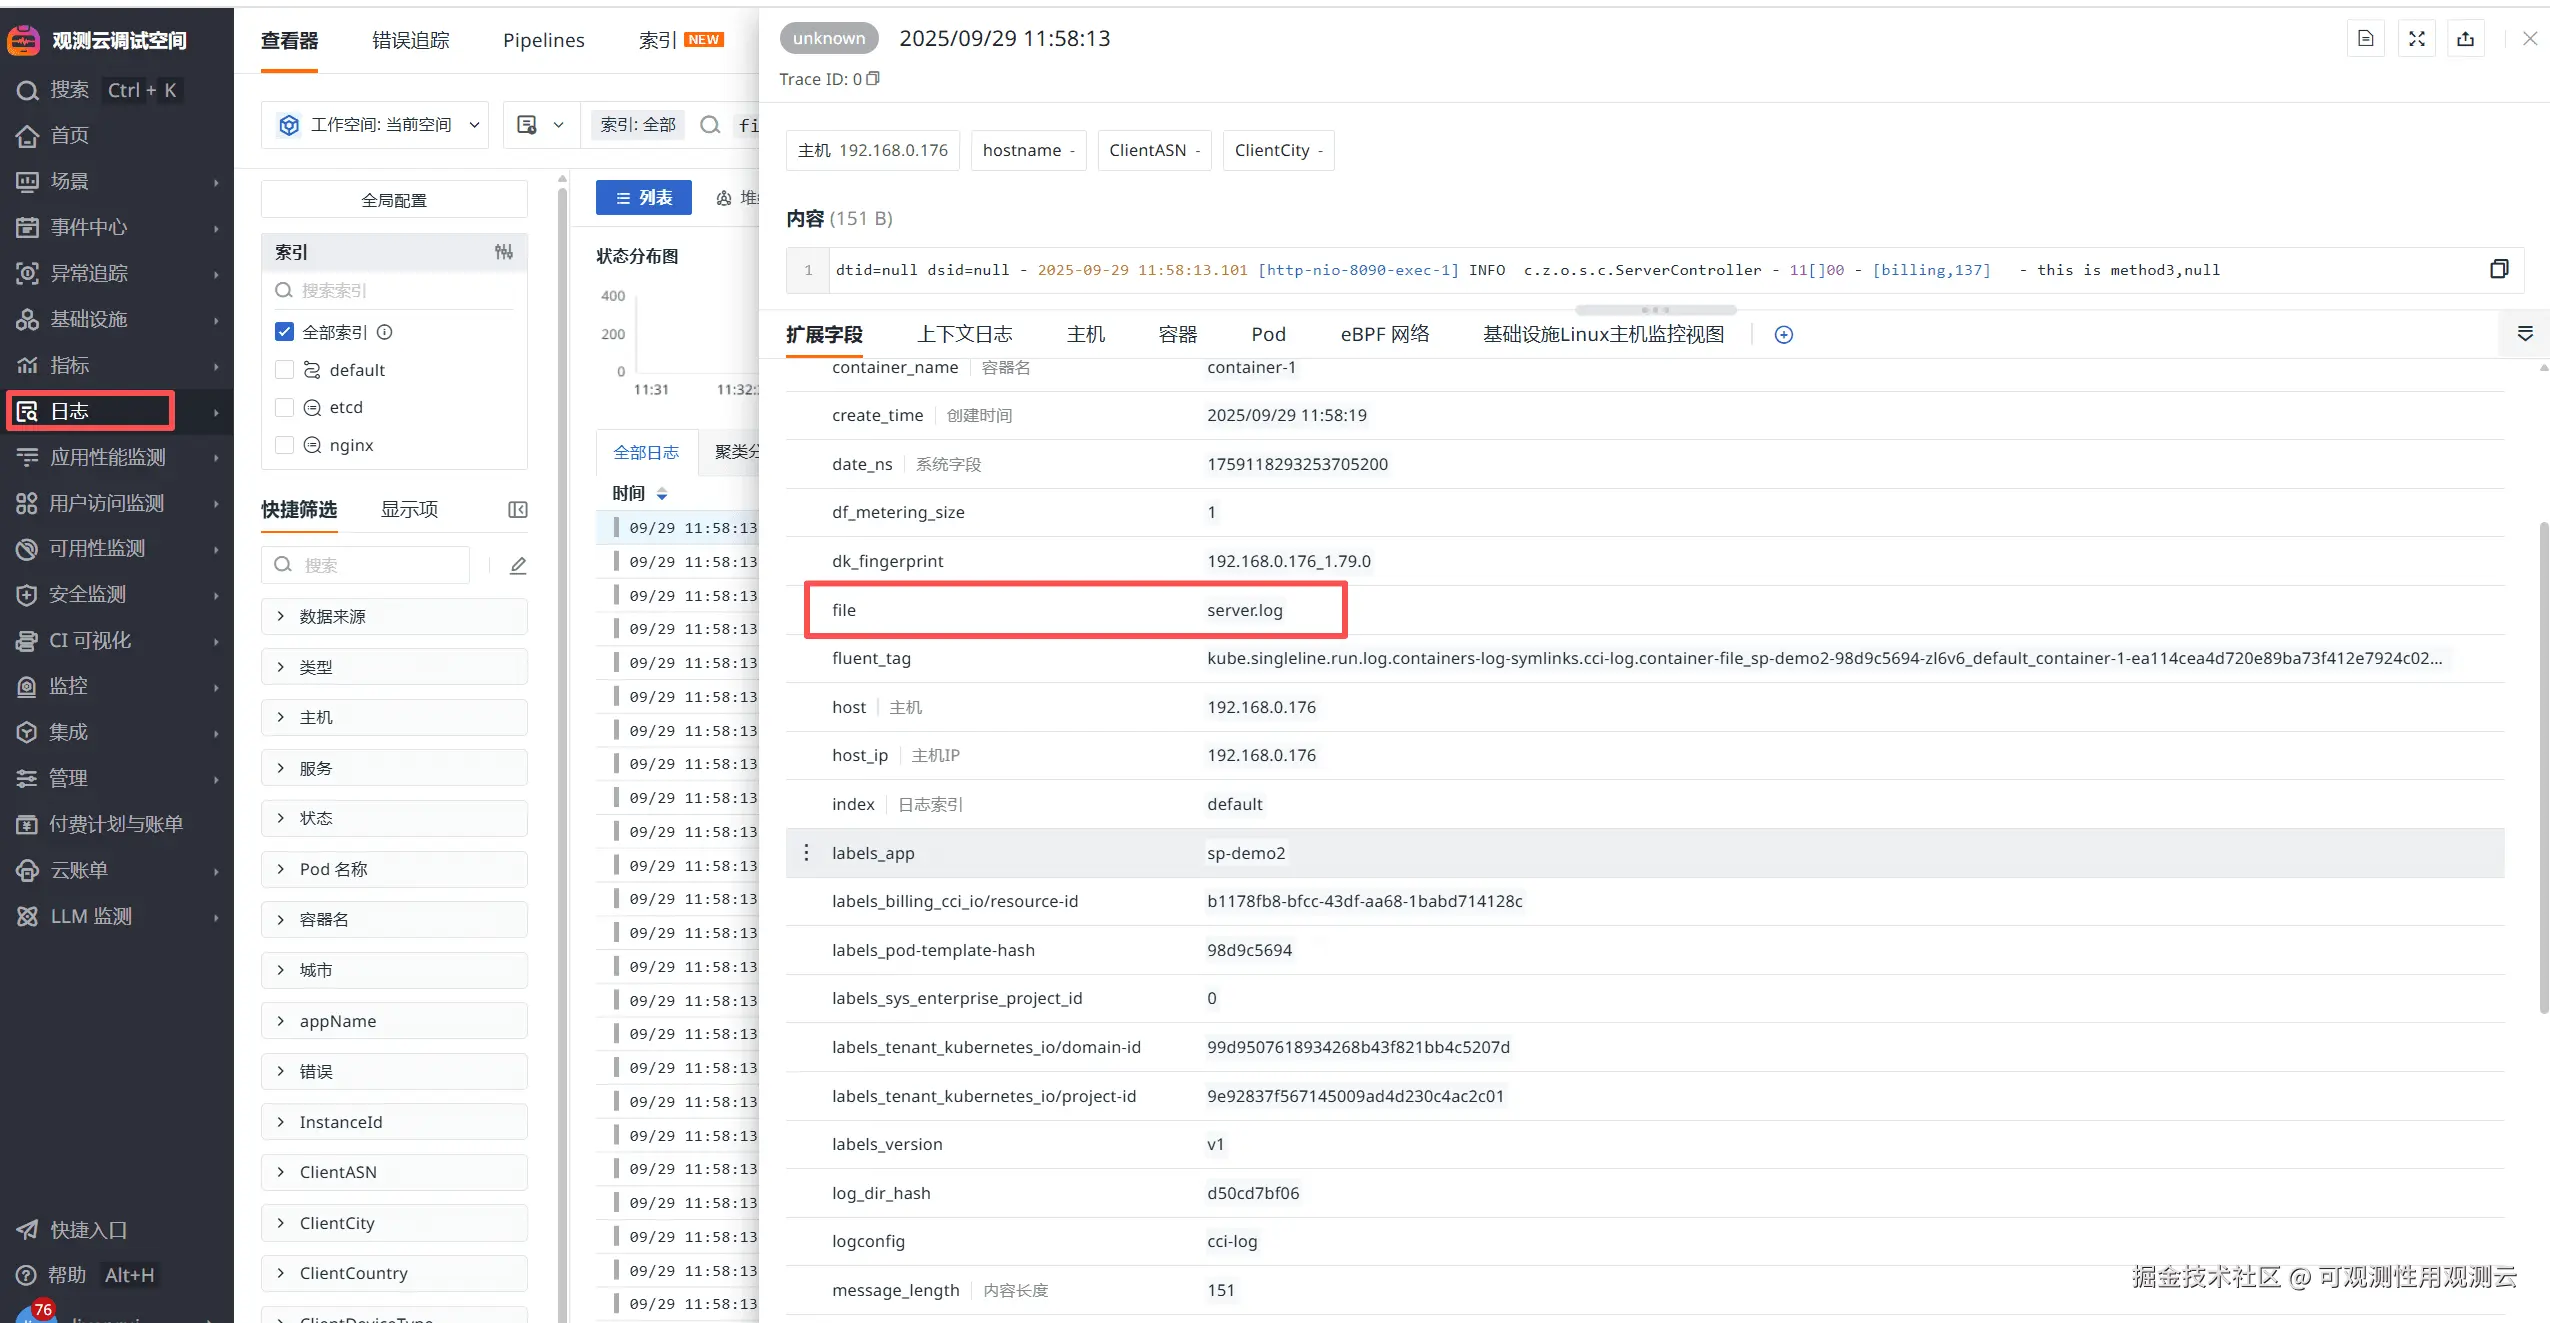Open the Pipelines tab
Image resolution: width=2550 pixels, height=1323 pixels.
pos(543,40)
